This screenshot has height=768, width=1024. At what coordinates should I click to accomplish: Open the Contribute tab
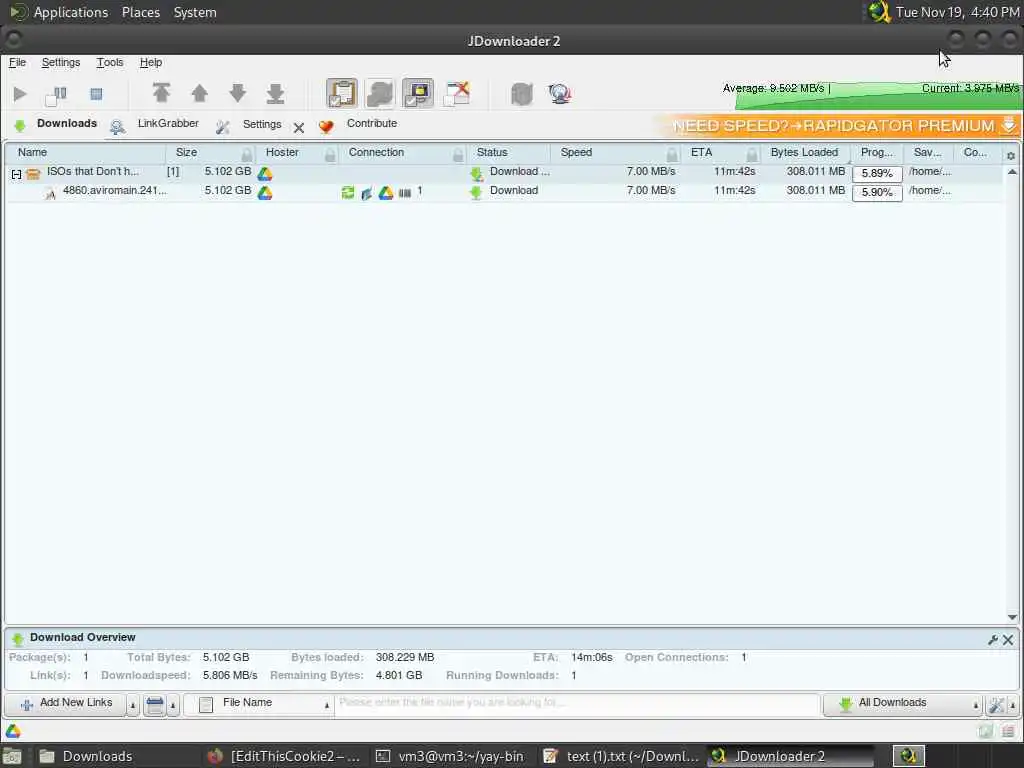[x=359, y=124]
